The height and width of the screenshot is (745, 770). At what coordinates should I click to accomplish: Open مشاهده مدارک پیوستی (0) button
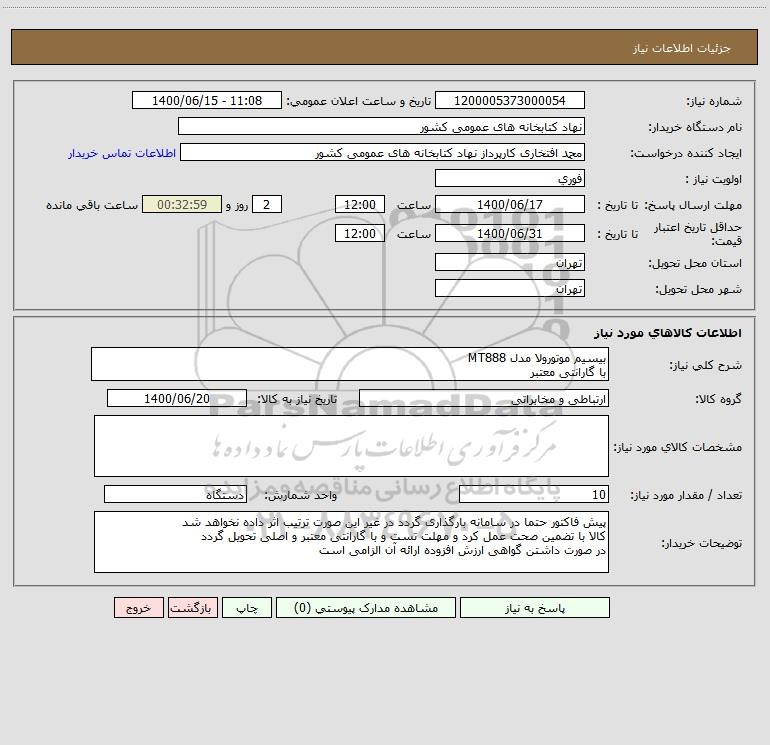(x=366, y=608)
